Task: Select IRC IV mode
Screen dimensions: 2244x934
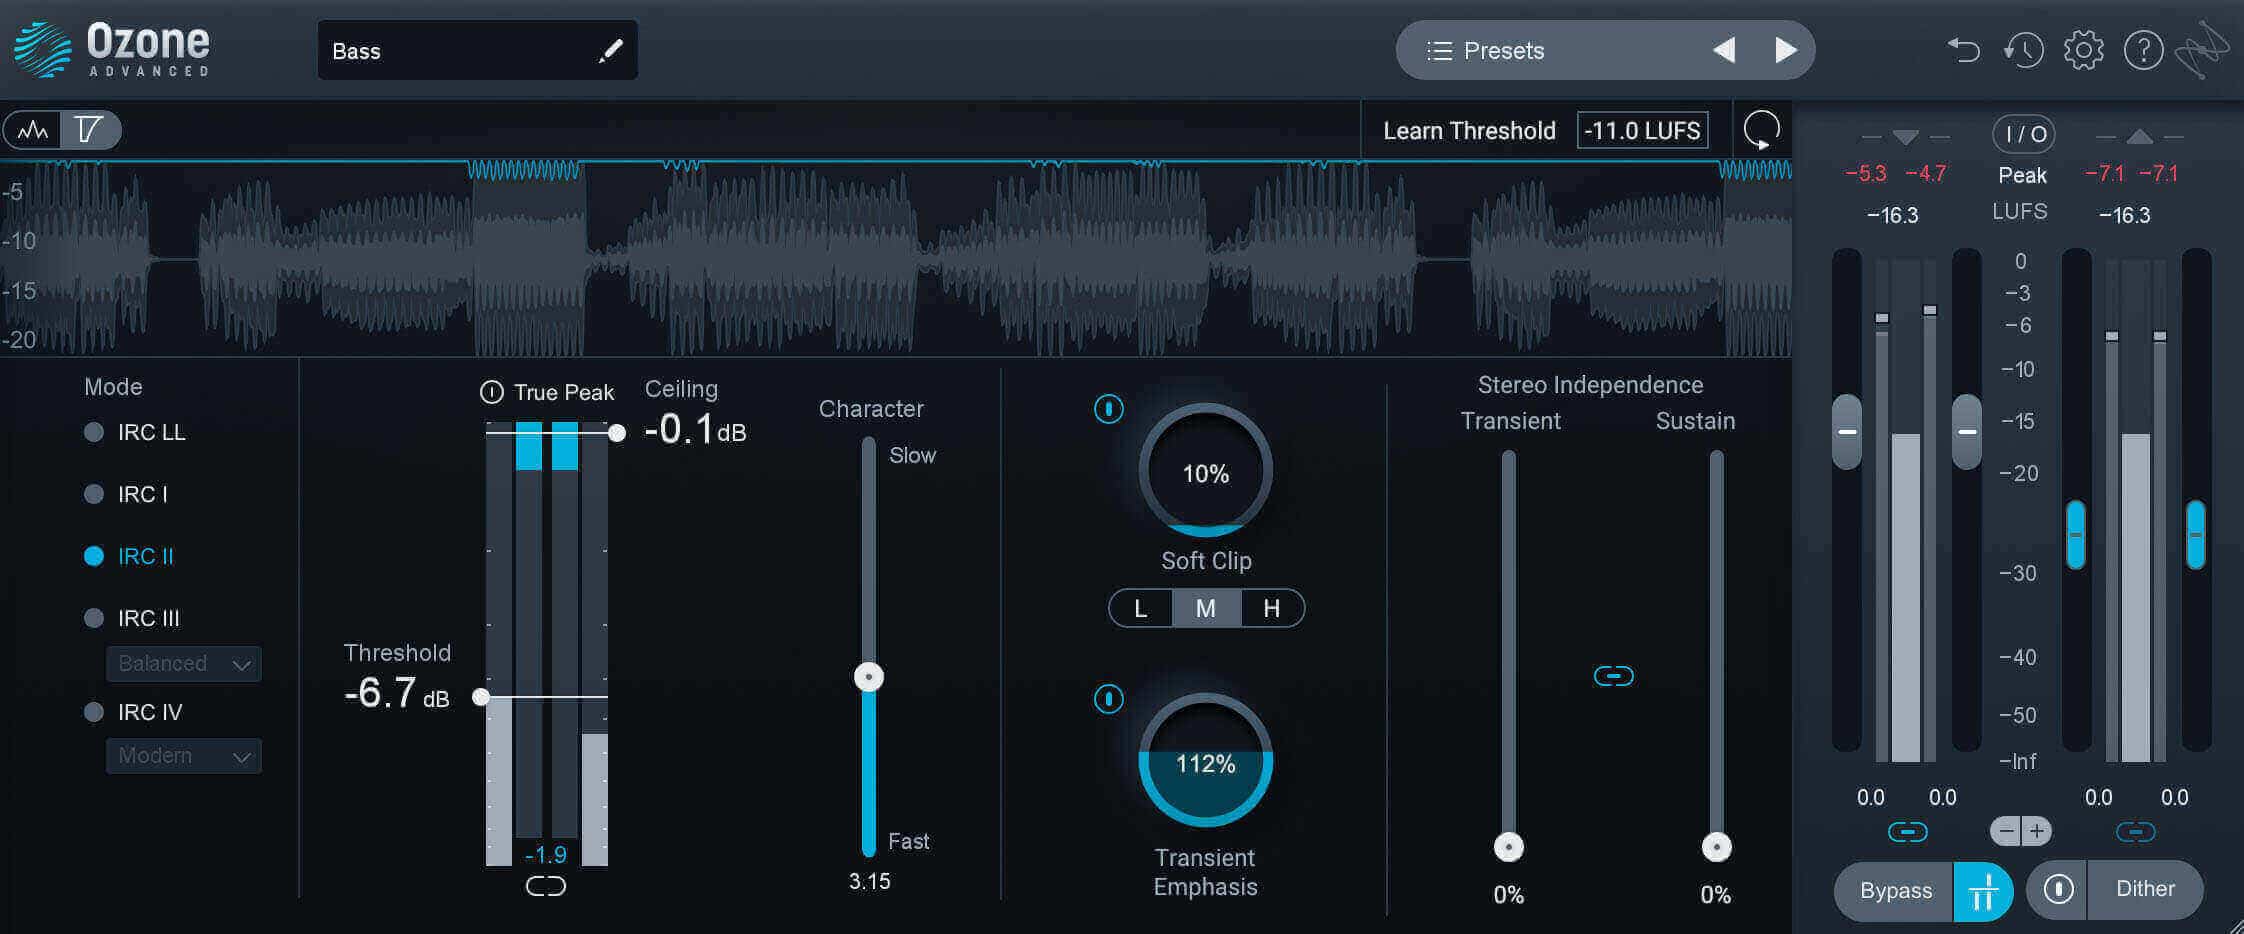Action: (133, 713)
